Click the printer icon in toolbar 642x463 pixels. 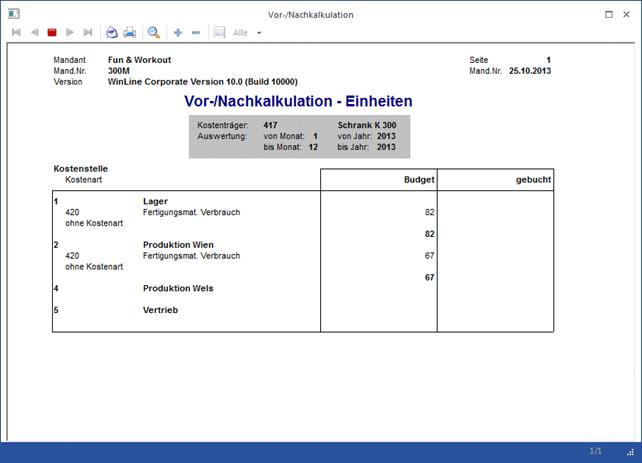pyautogui.click(x=130, y=32)
